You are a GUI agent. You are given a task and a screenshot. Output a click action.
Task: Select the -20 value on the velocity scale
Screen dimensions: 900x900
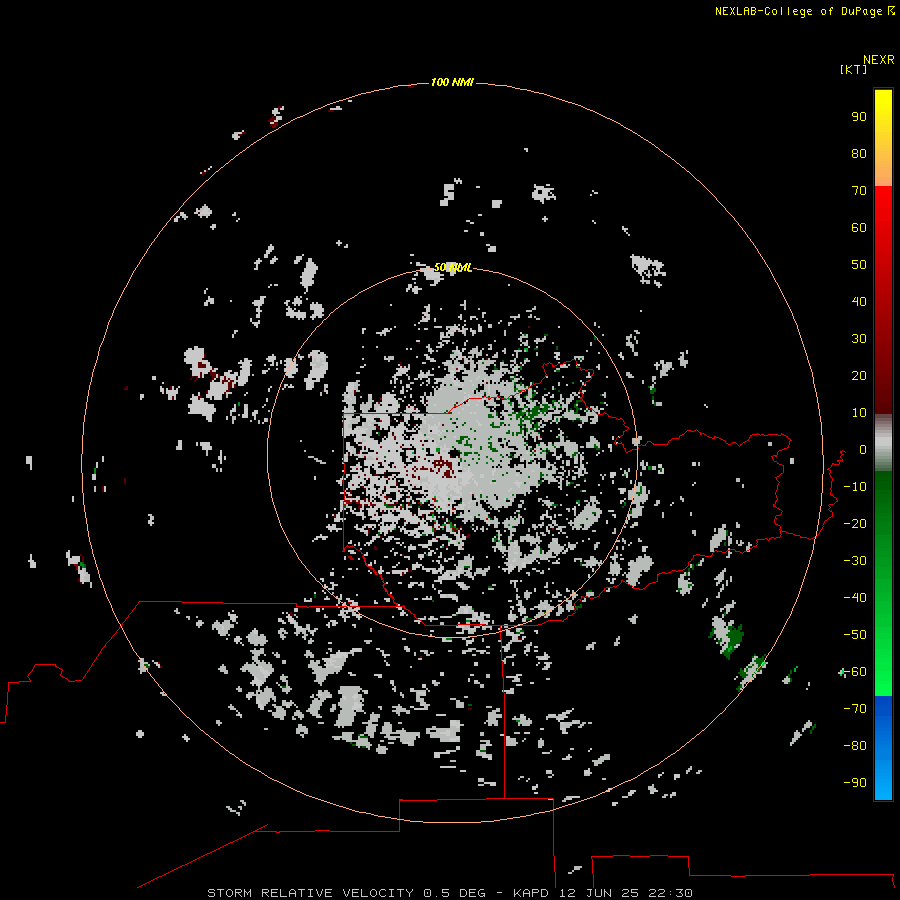click(x=855, y=523)
